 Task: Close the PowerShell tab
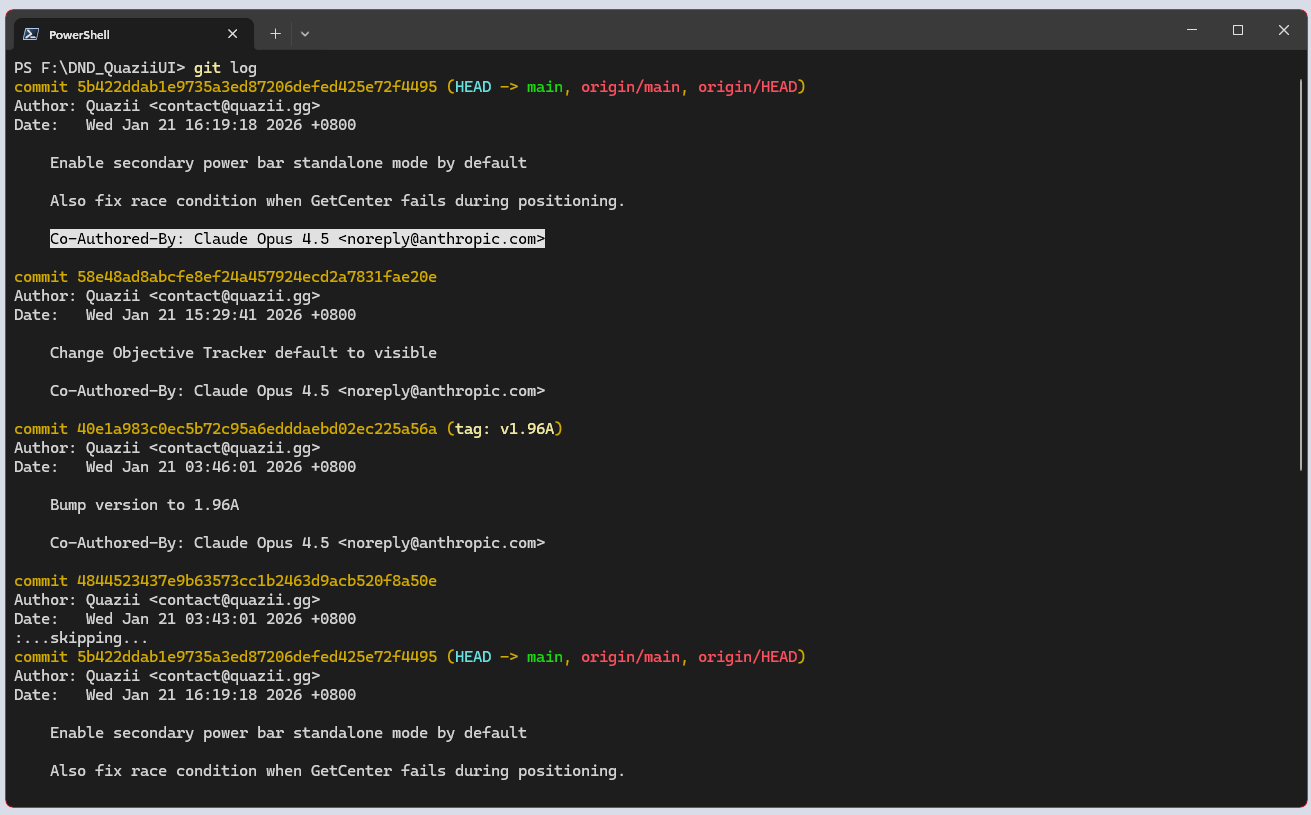232,34
